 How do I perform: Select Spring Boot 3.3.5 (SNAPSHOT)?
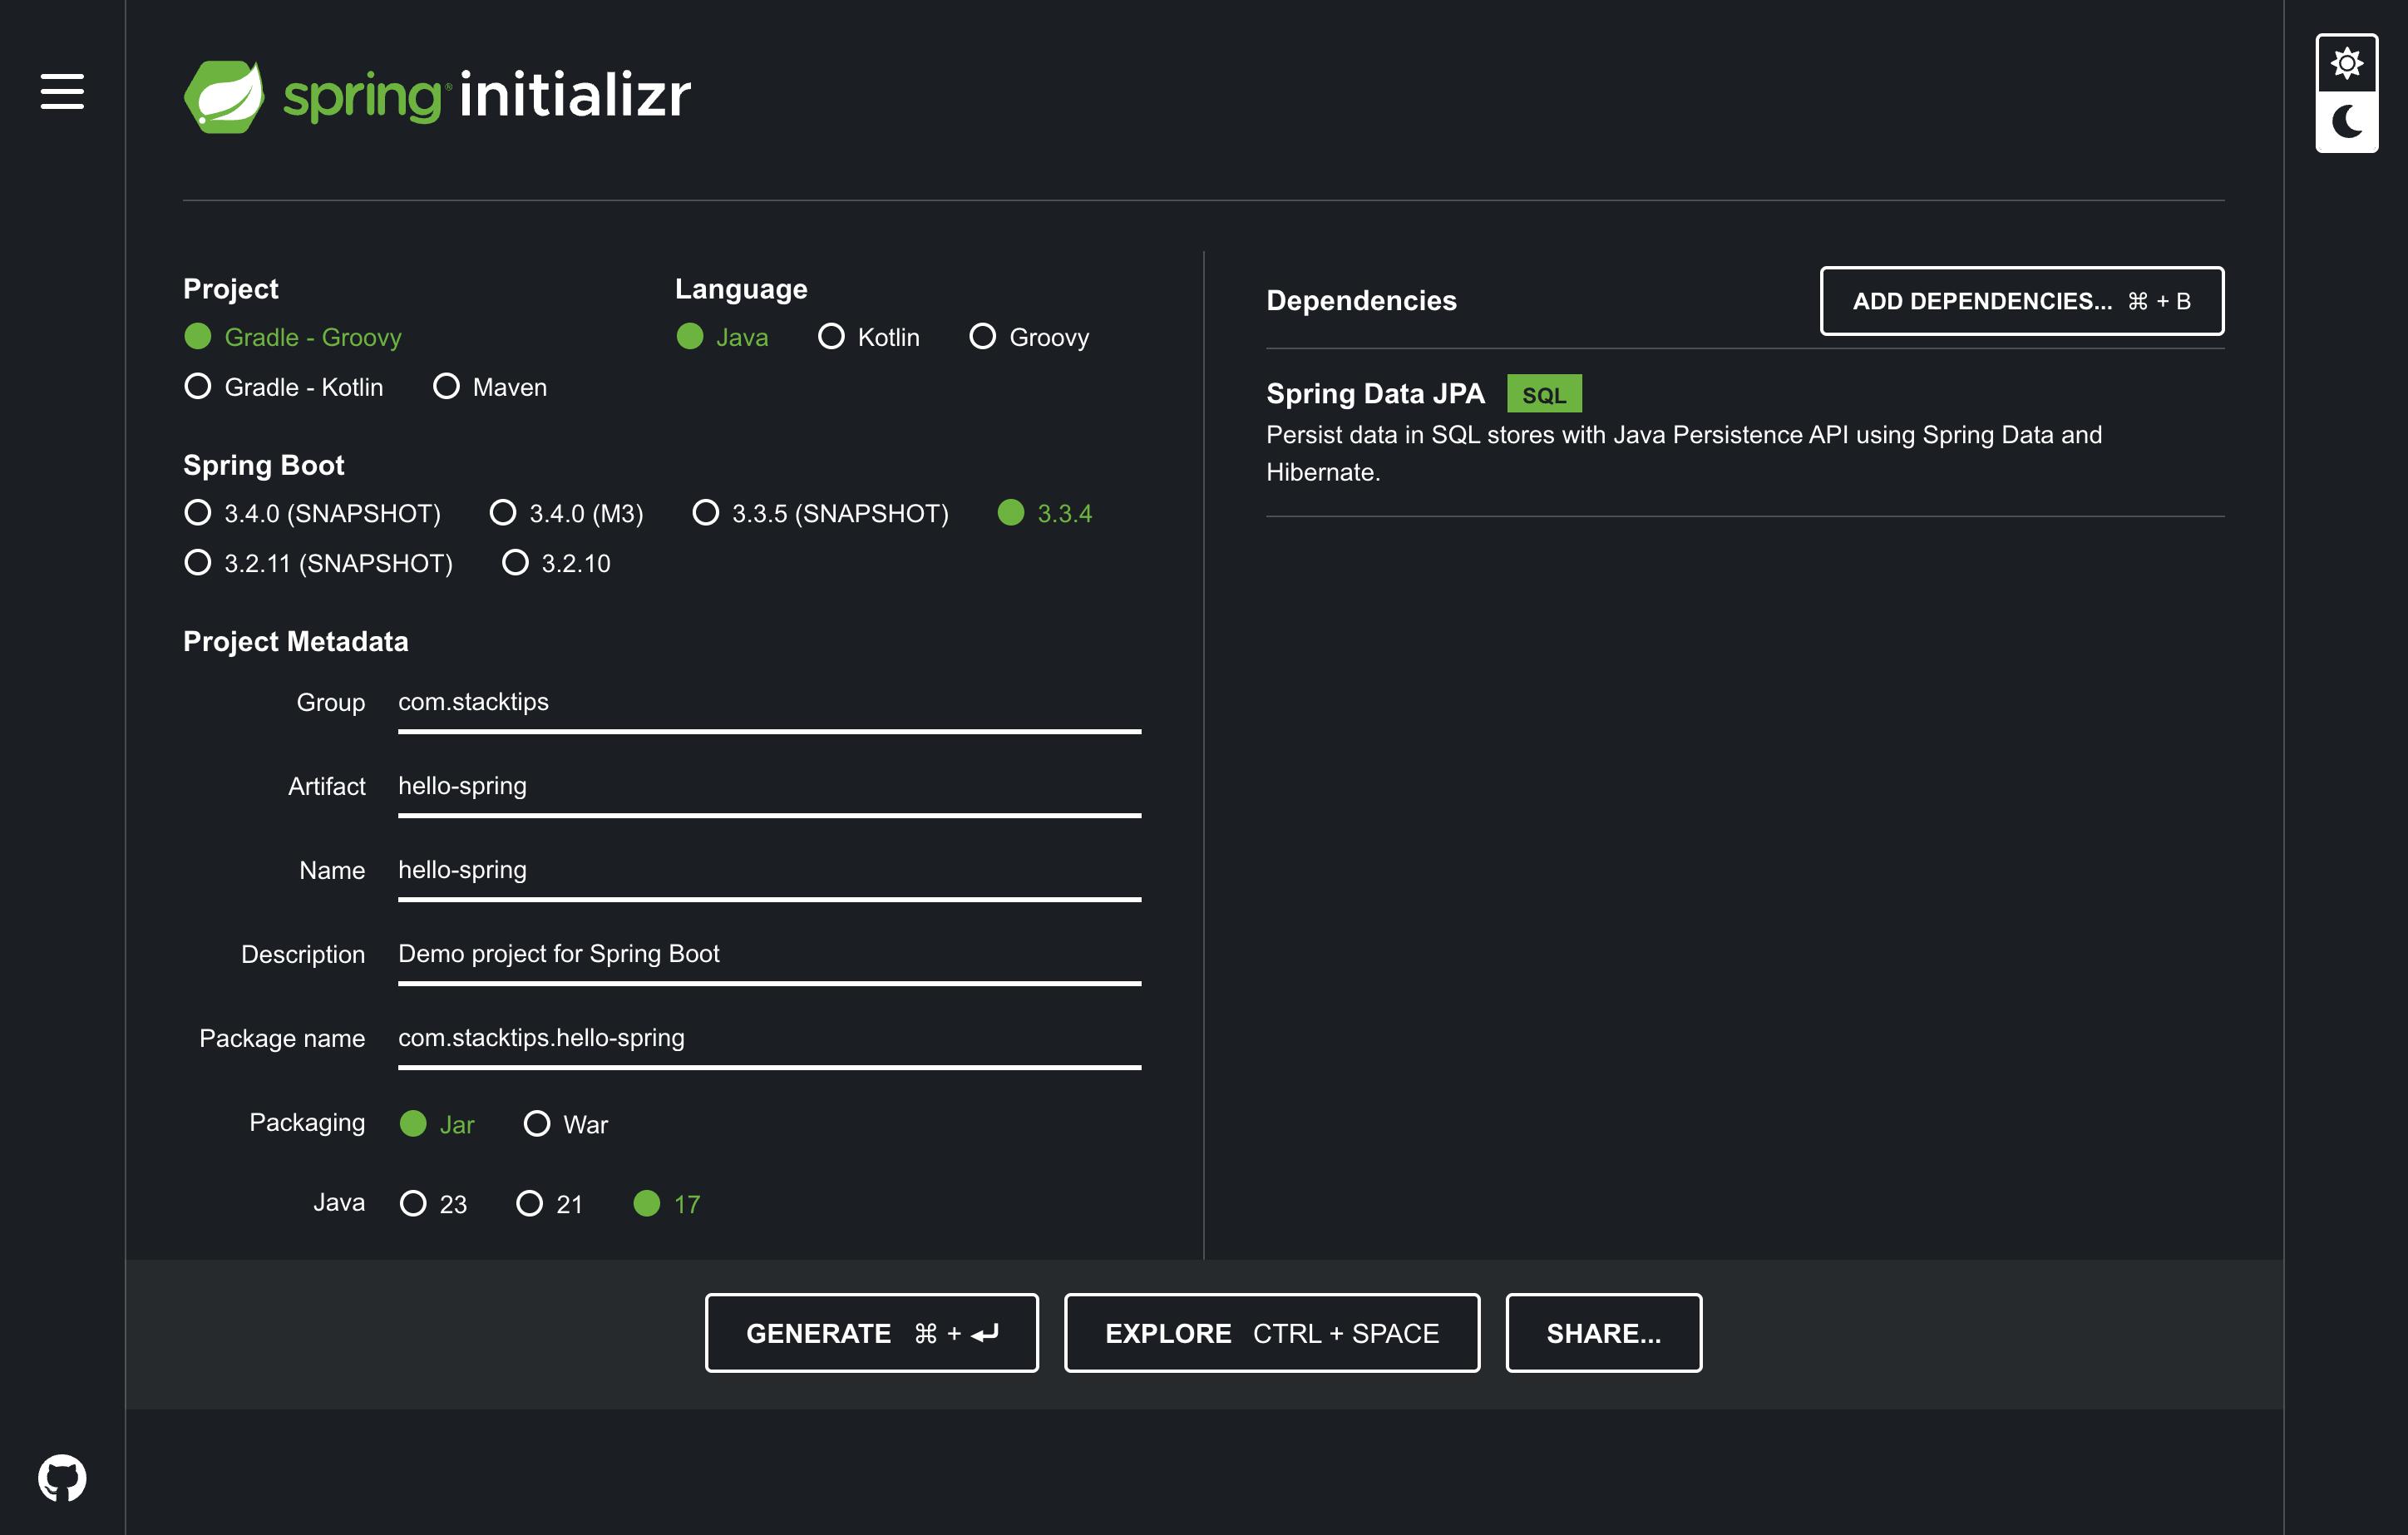[x=820, y=513]
